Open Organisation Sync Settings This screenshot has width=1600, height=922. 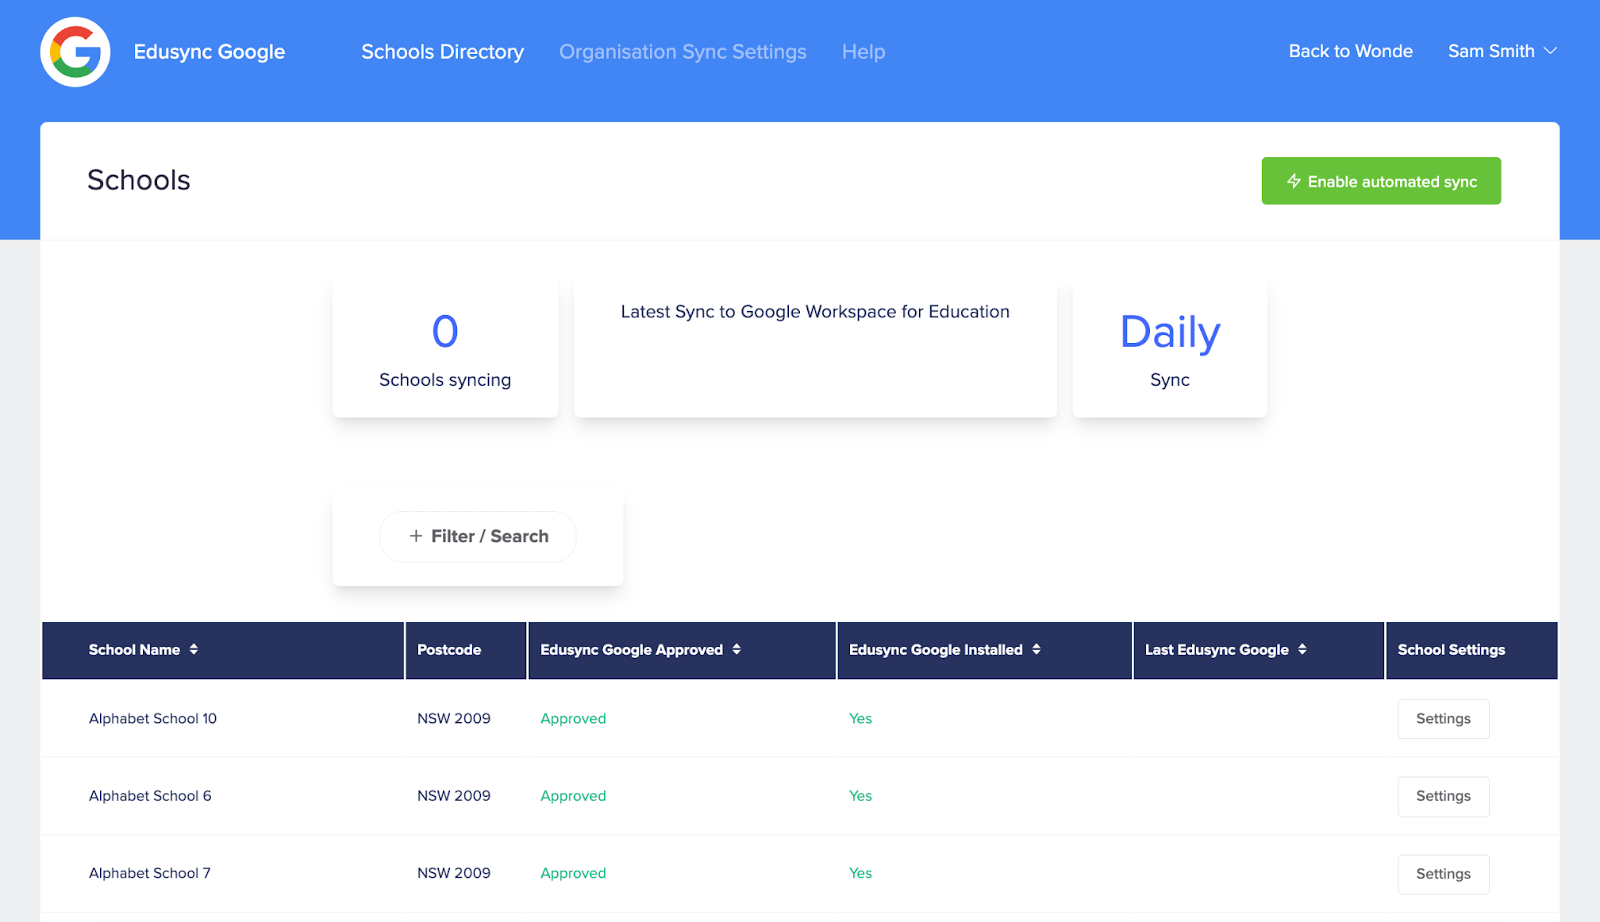point(683,52)
